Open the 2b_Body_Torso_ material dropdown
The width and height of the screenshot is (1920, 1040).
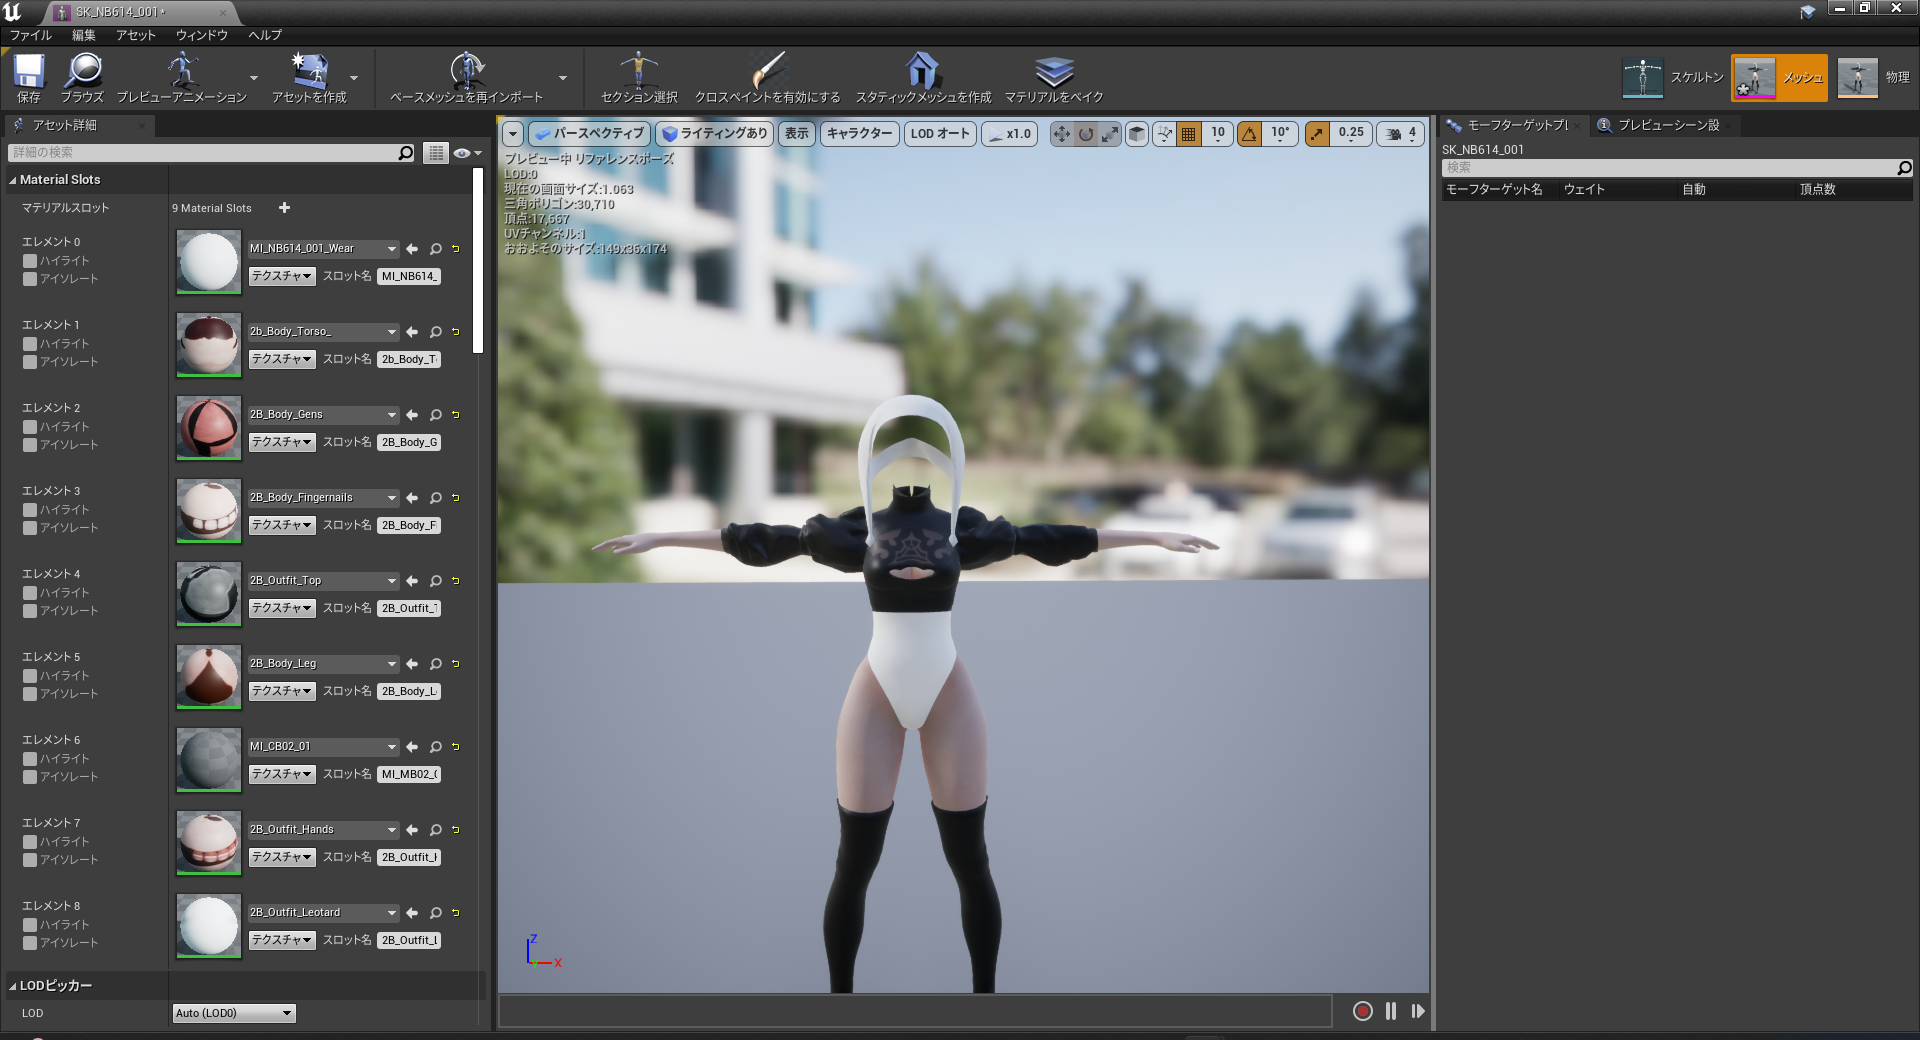pos(323,332)
